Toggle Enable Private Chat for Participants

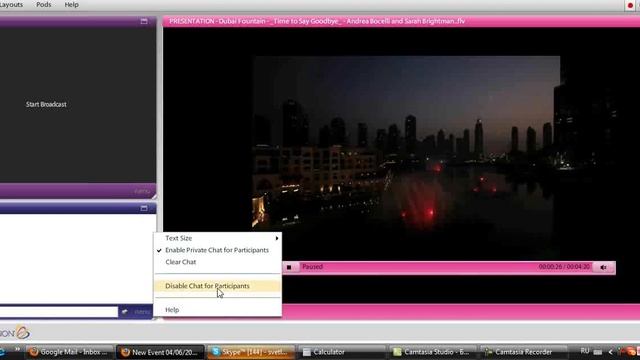(218, 250)
